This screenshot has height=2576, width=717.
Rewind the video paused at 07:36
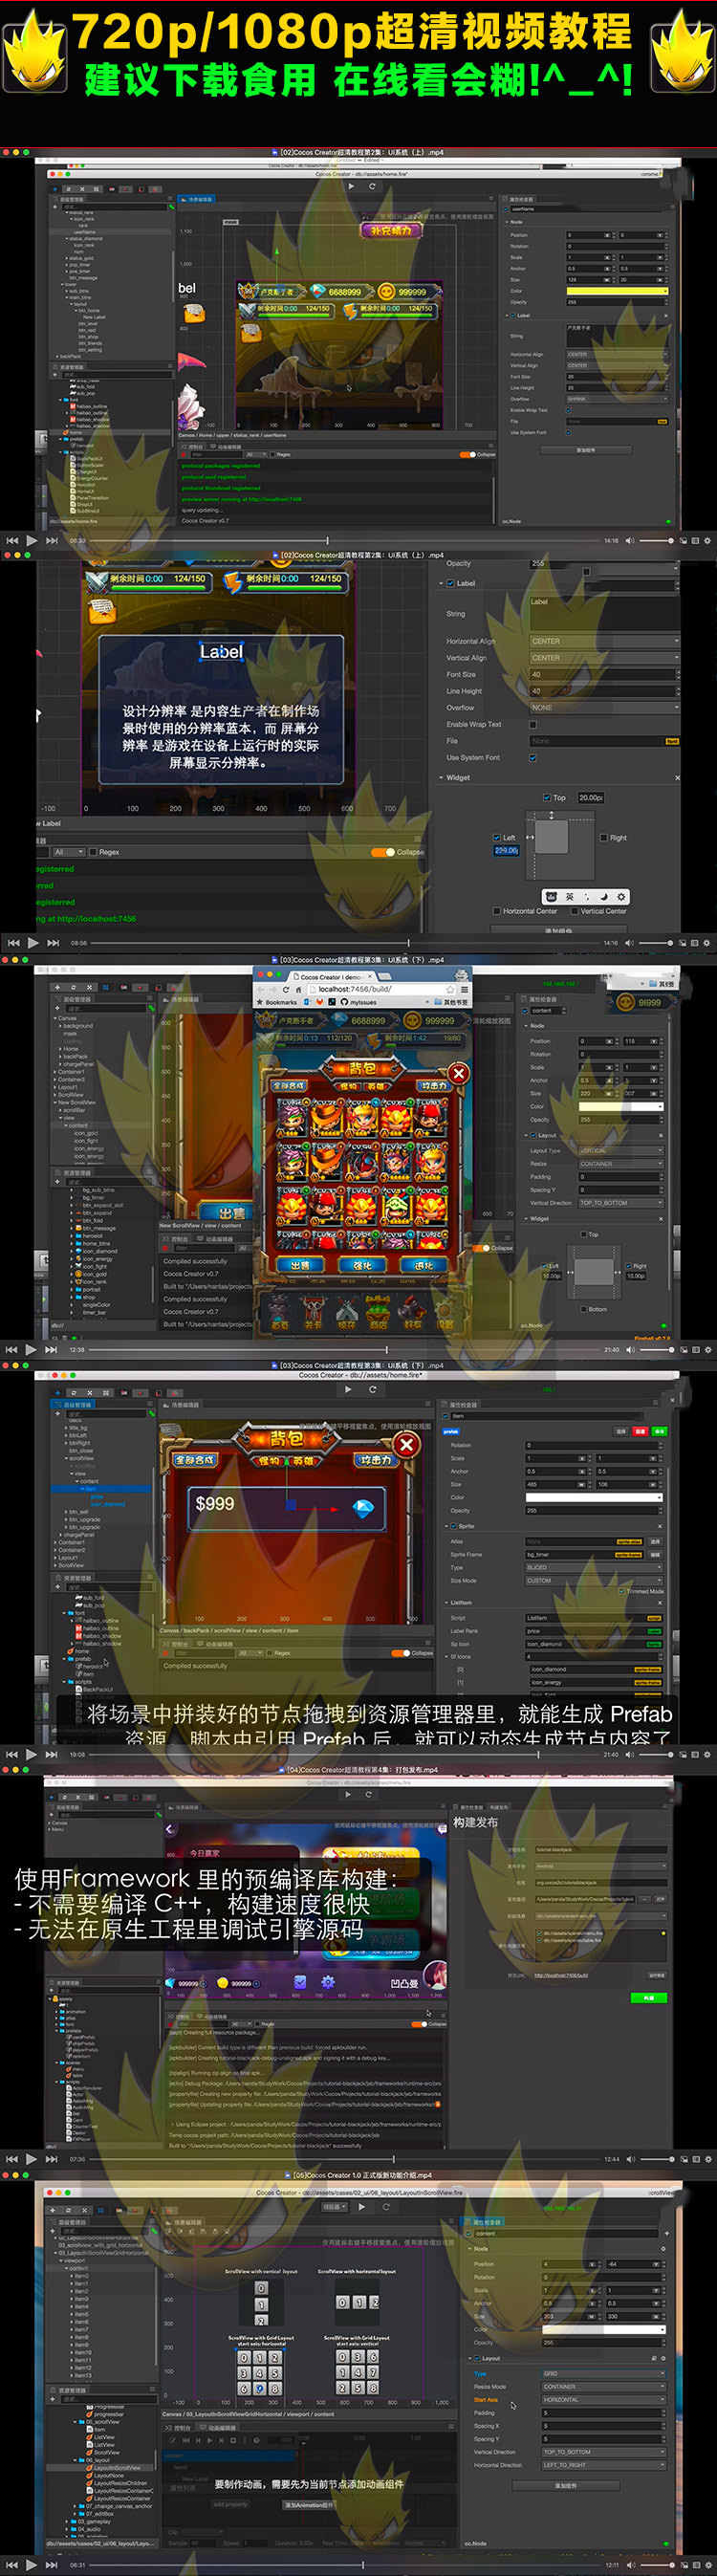[13, 2159]
